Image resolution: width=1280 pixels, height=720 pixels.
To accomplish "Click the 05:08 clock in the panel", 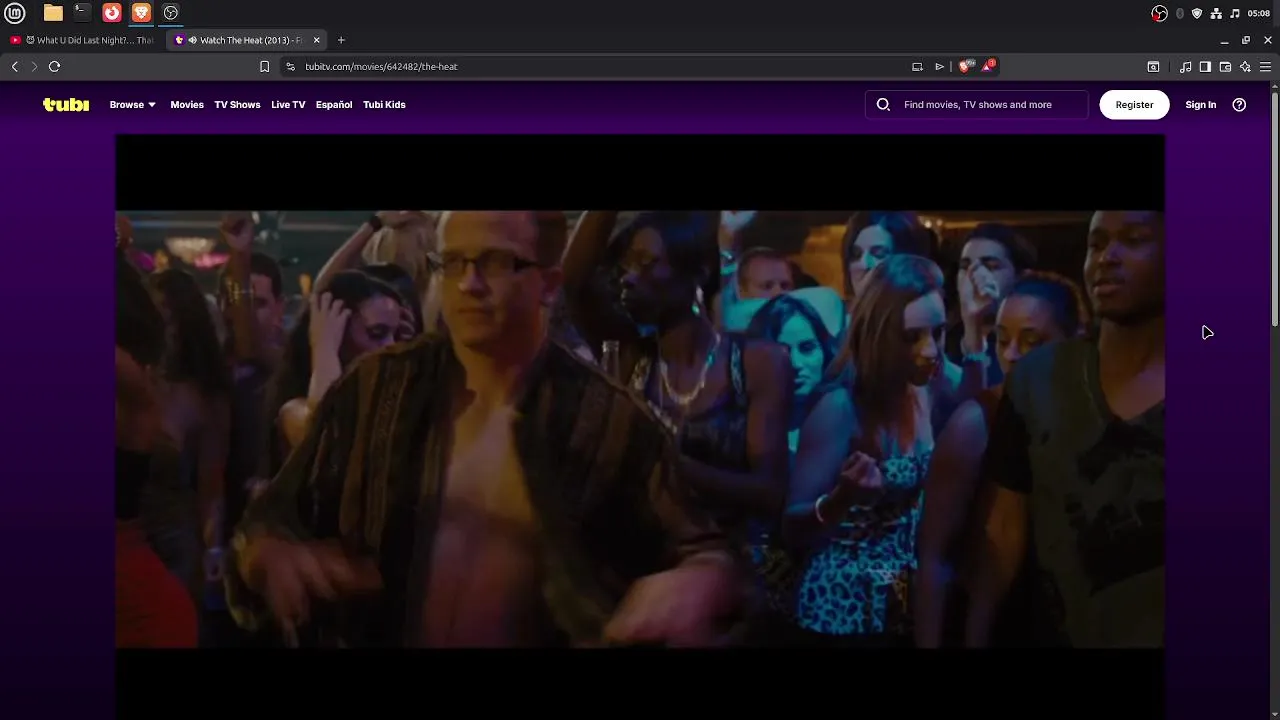I will point(1258,13).
